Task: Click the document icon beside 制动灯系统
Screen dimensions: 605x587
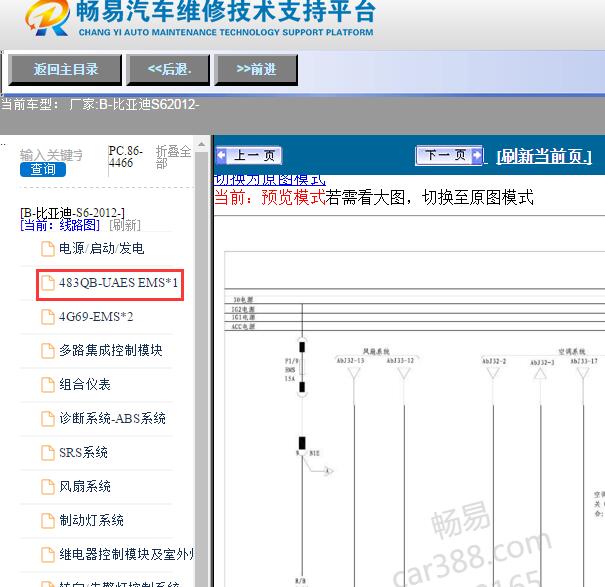Action: (48, 521)
